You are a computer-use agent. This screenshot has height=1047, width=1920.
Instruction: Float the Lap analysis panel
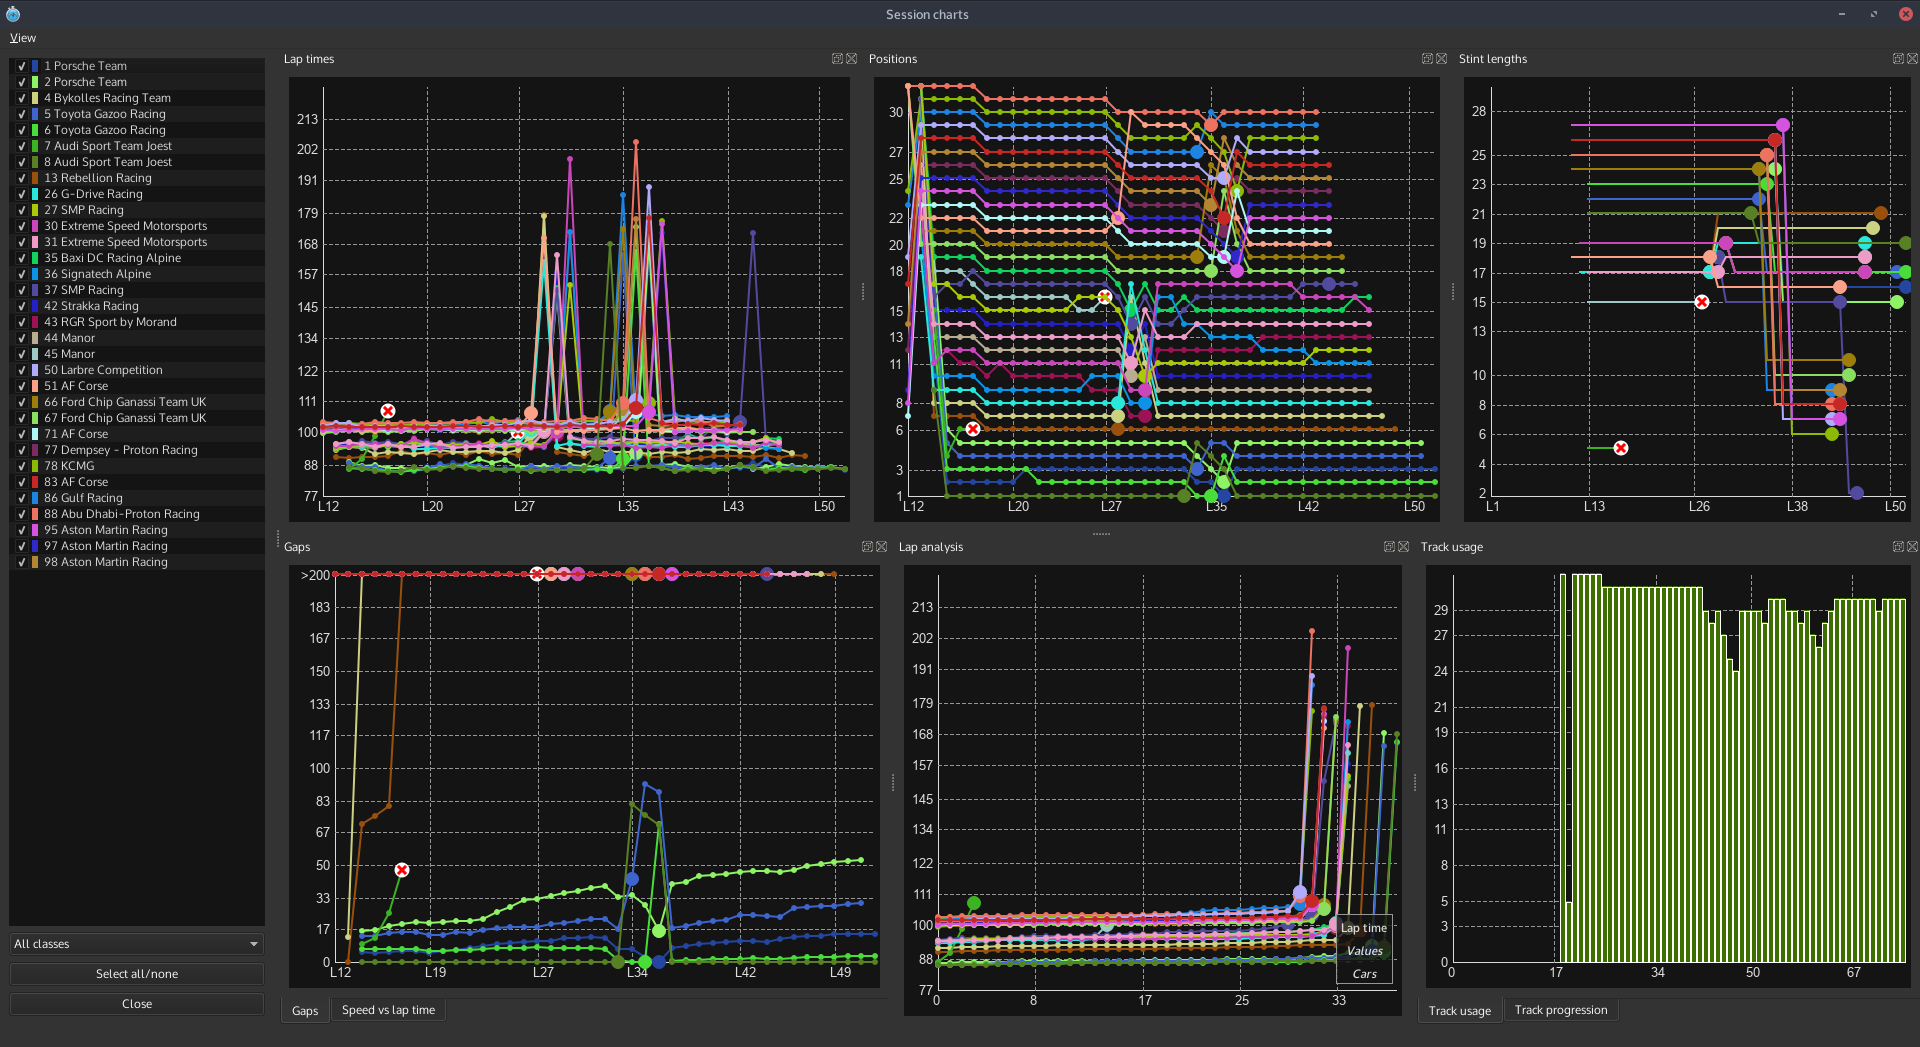click(x=1389, y=547)
